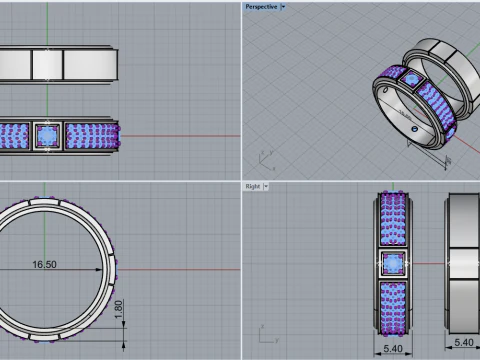Image resolution: width=480 pixels, height=360 pixels.
Task: Select the 16.50 diameter dimension text
Action: [x=44, y=264]
